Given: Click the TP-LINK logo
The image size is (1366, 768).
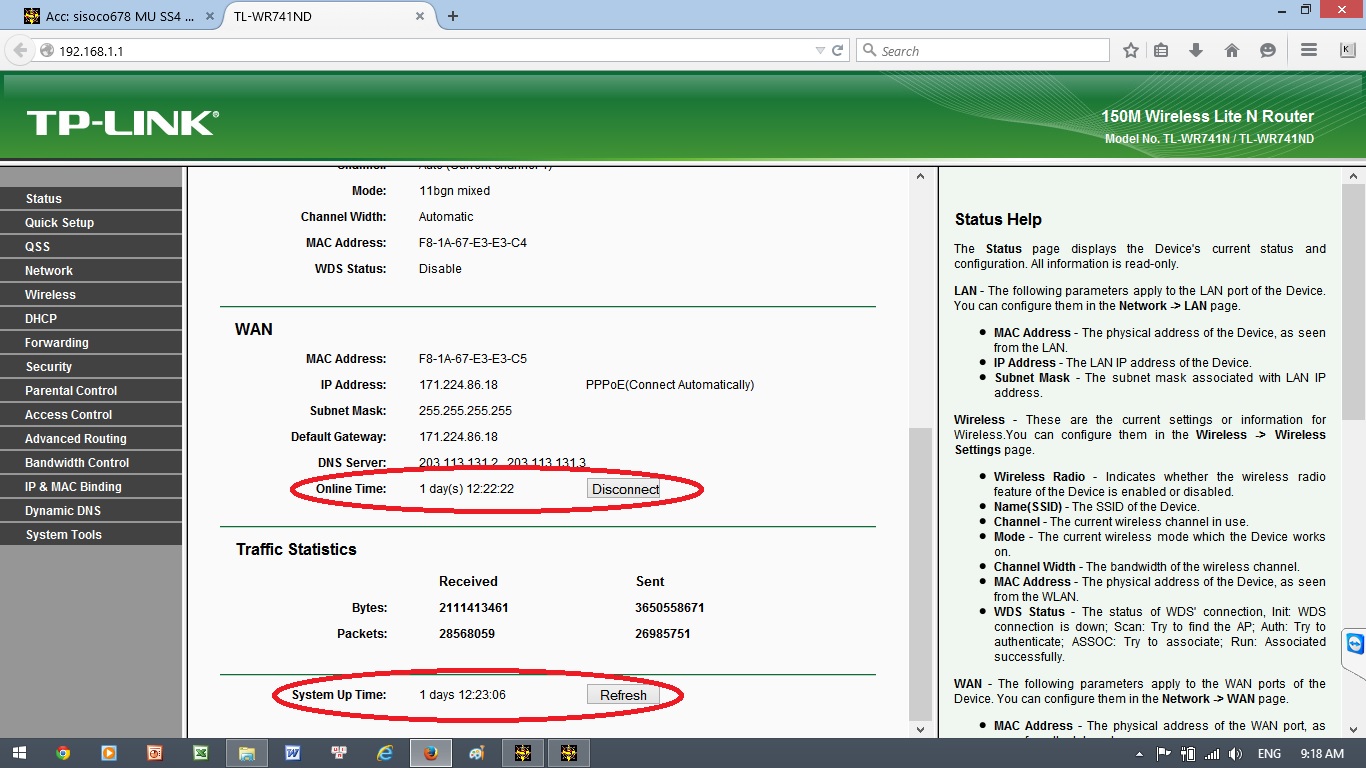Looking at the screenshot, I should tap(122, 123).
